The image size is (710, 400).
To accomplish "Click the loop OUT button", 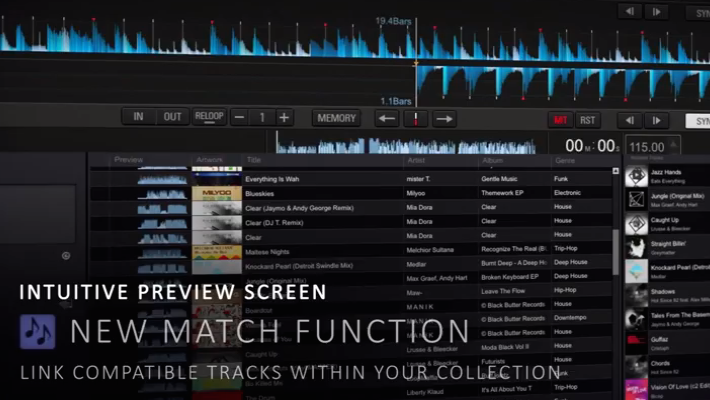I will point(173,117).
